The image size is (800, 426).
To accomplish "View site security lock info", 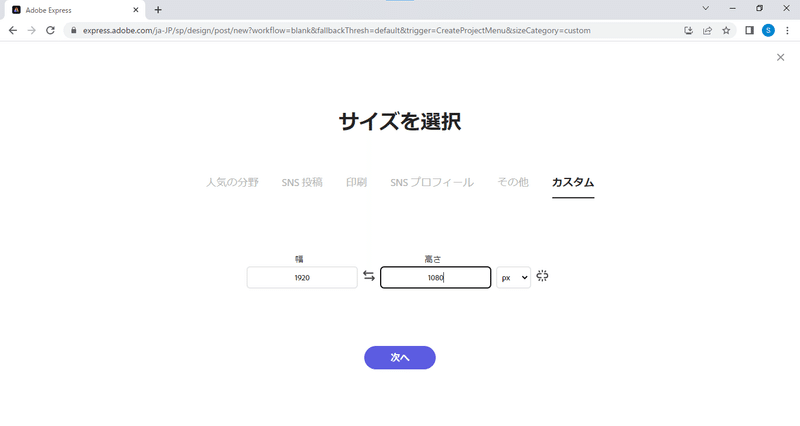I will 73,31.
